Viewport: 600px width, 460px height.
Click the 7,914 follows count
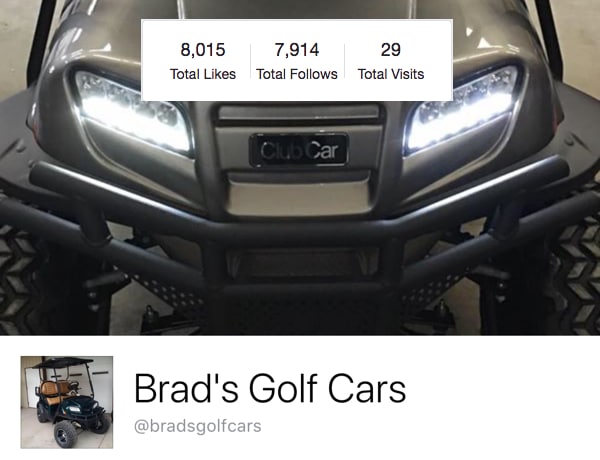coord(297,50)
